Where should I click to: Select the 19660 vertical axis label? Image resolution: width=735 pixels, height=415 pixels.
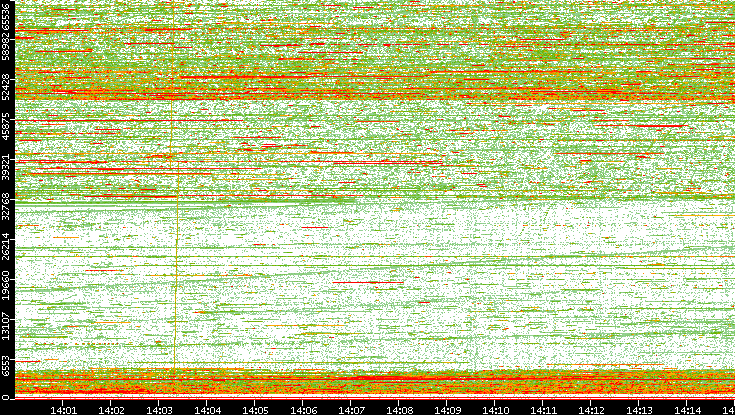[6, 284]
